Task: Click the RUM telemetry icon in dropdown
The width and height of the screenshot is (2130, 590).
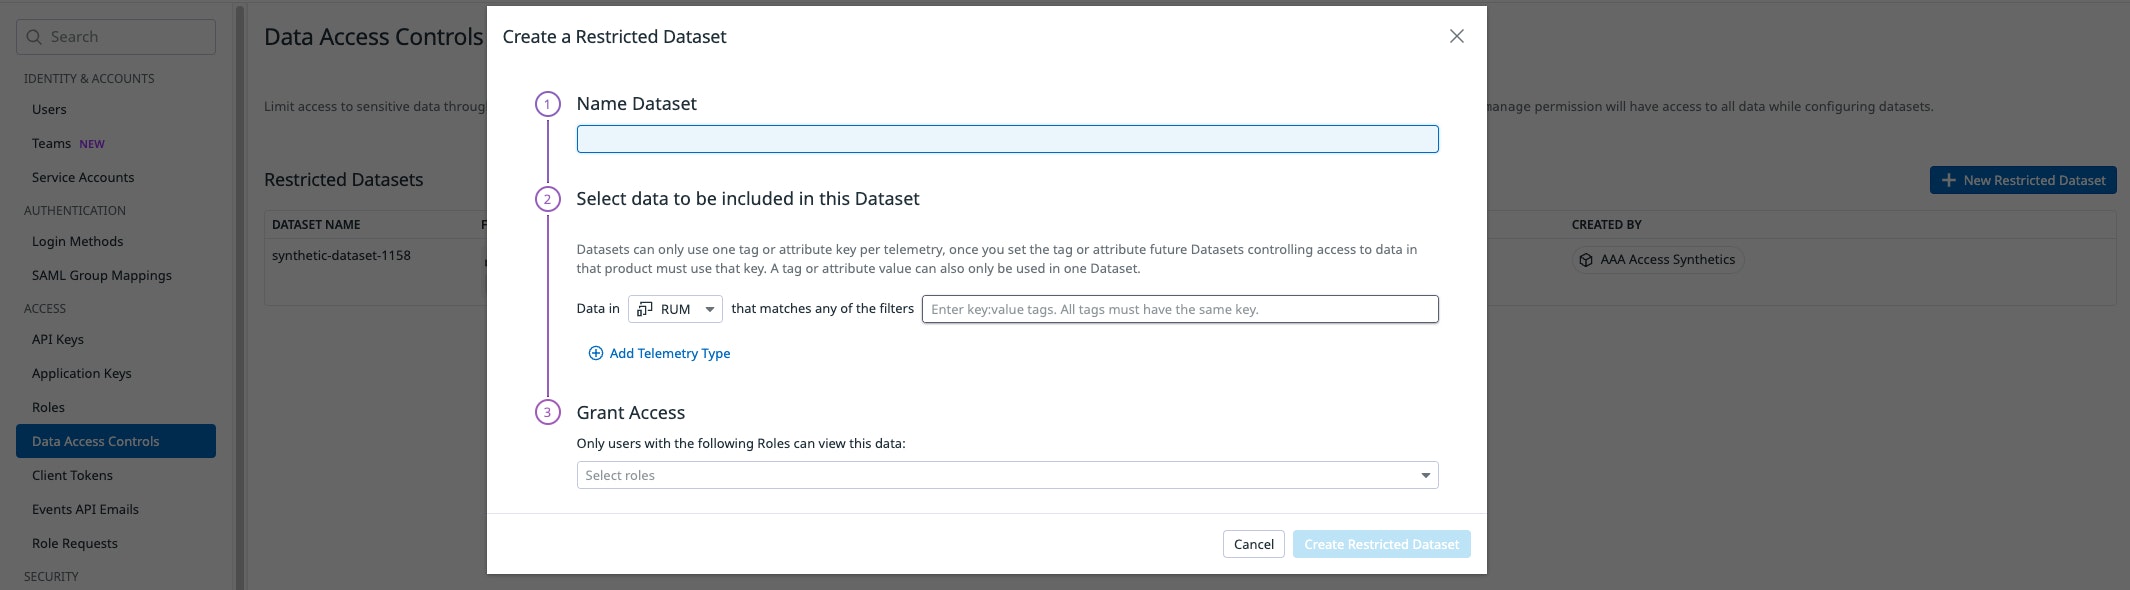Action: pyautogui.click(x=645, y=309)
